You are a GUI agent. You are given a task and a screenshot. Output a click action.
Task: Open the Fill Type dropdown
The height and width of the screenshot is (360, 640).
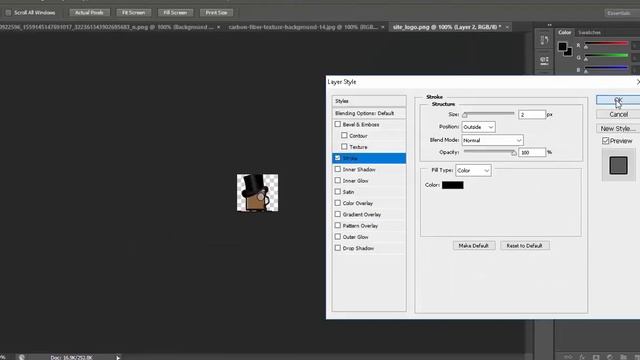[x=473, y=170]
